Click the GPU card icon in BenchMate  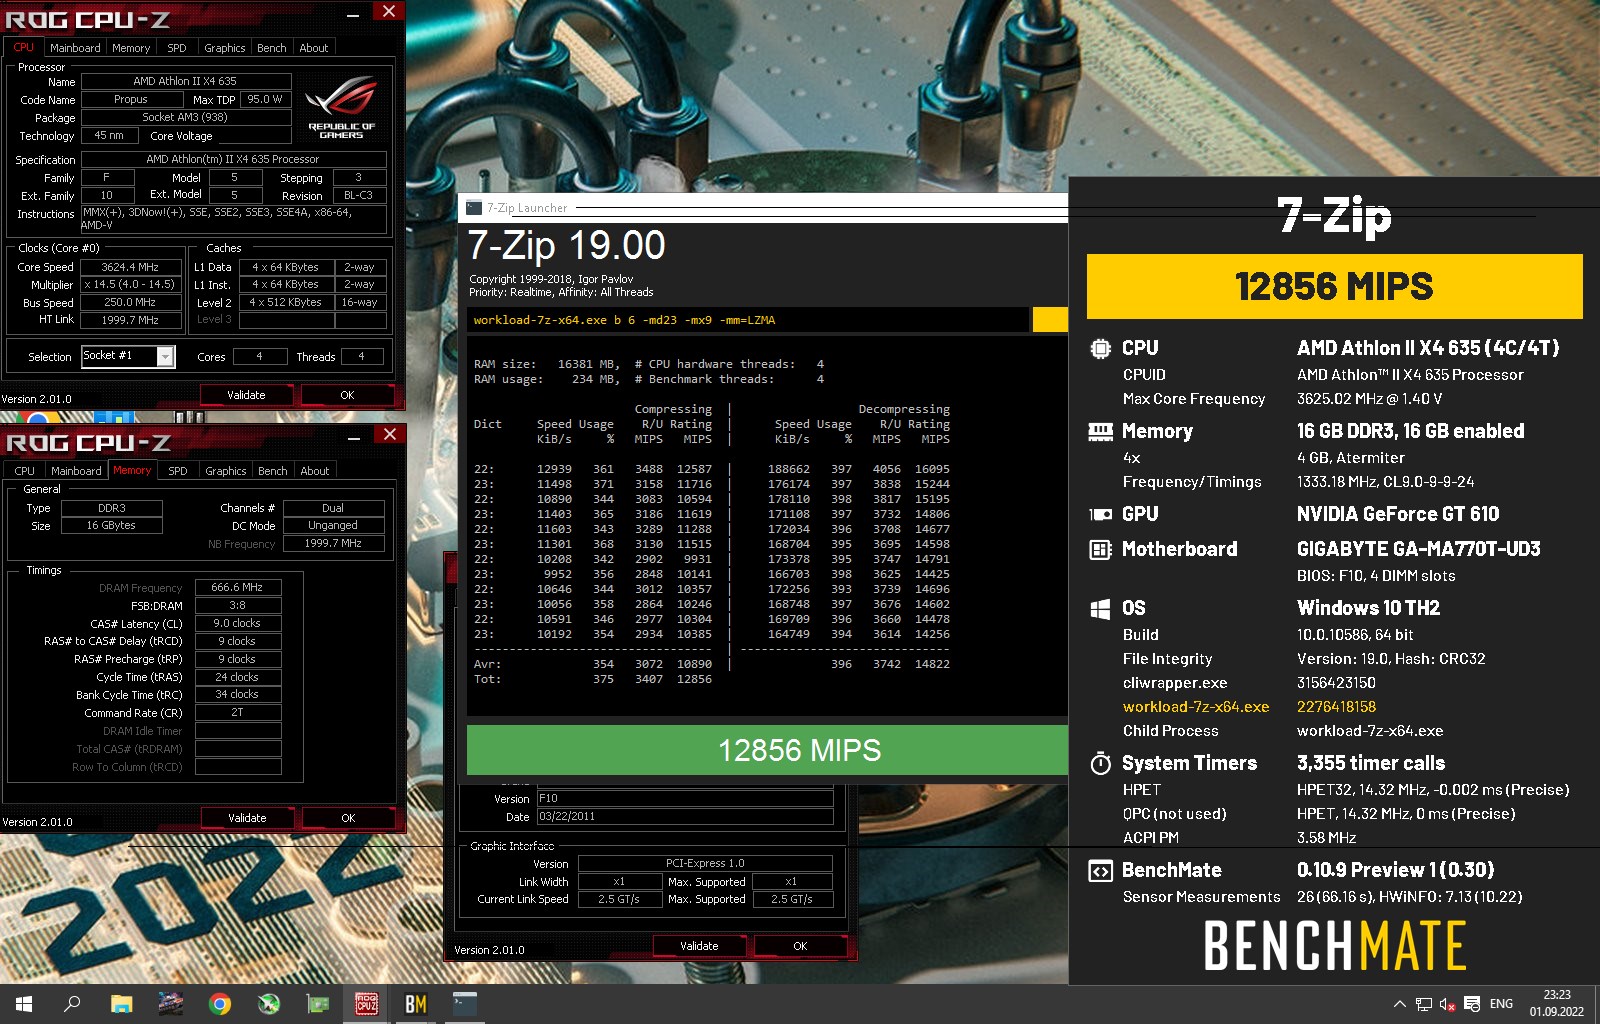click(x=1100, y=514)
